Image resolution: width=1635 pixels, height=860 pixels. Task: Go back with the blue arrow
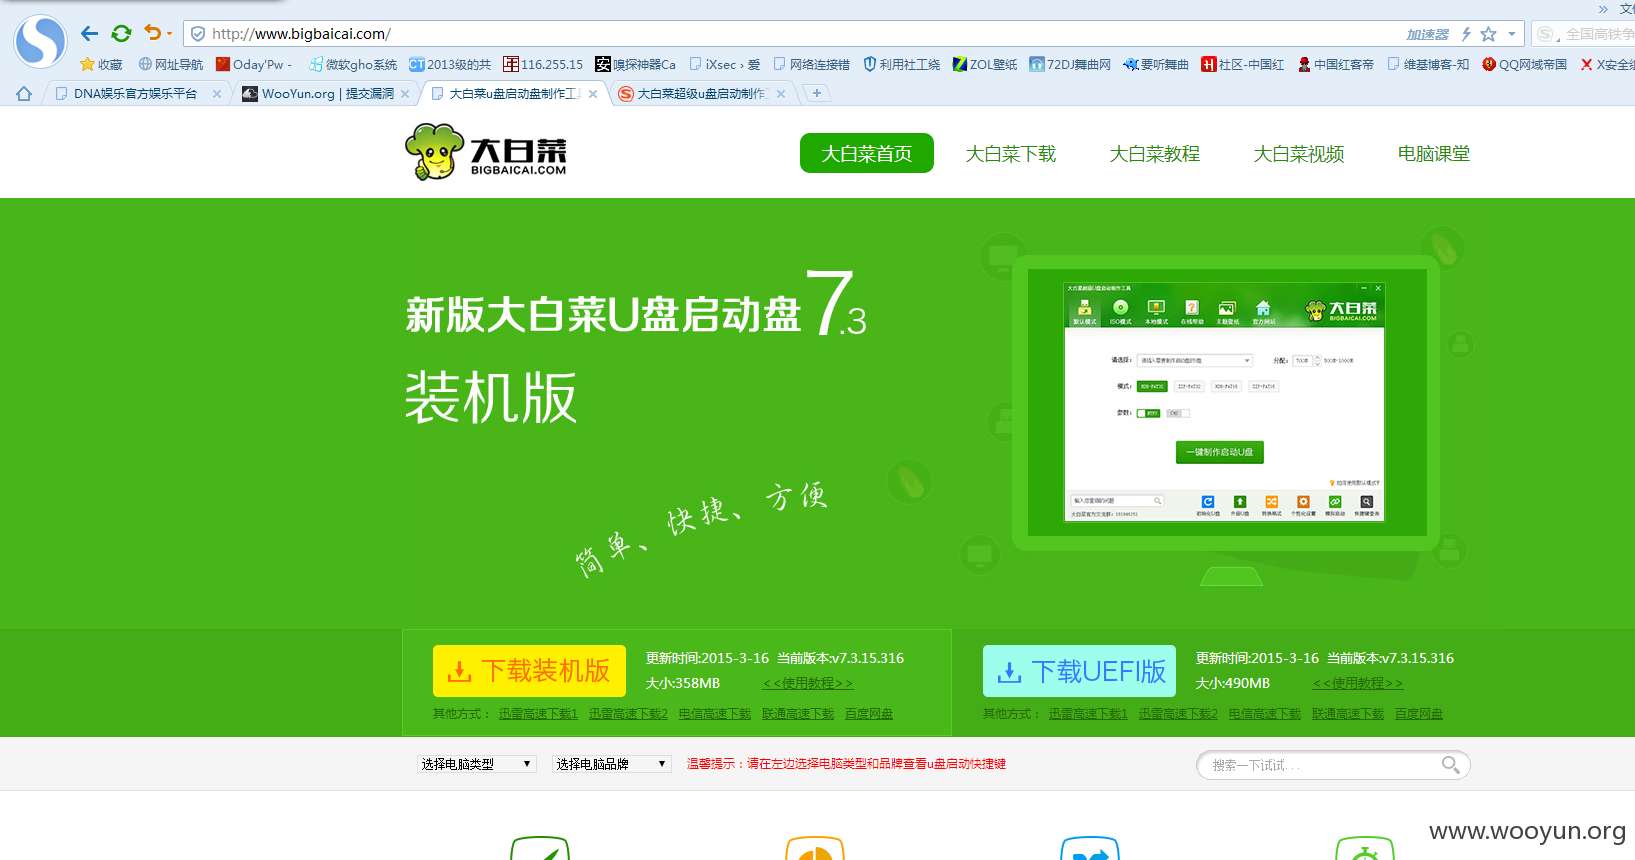tap(89, 34)
